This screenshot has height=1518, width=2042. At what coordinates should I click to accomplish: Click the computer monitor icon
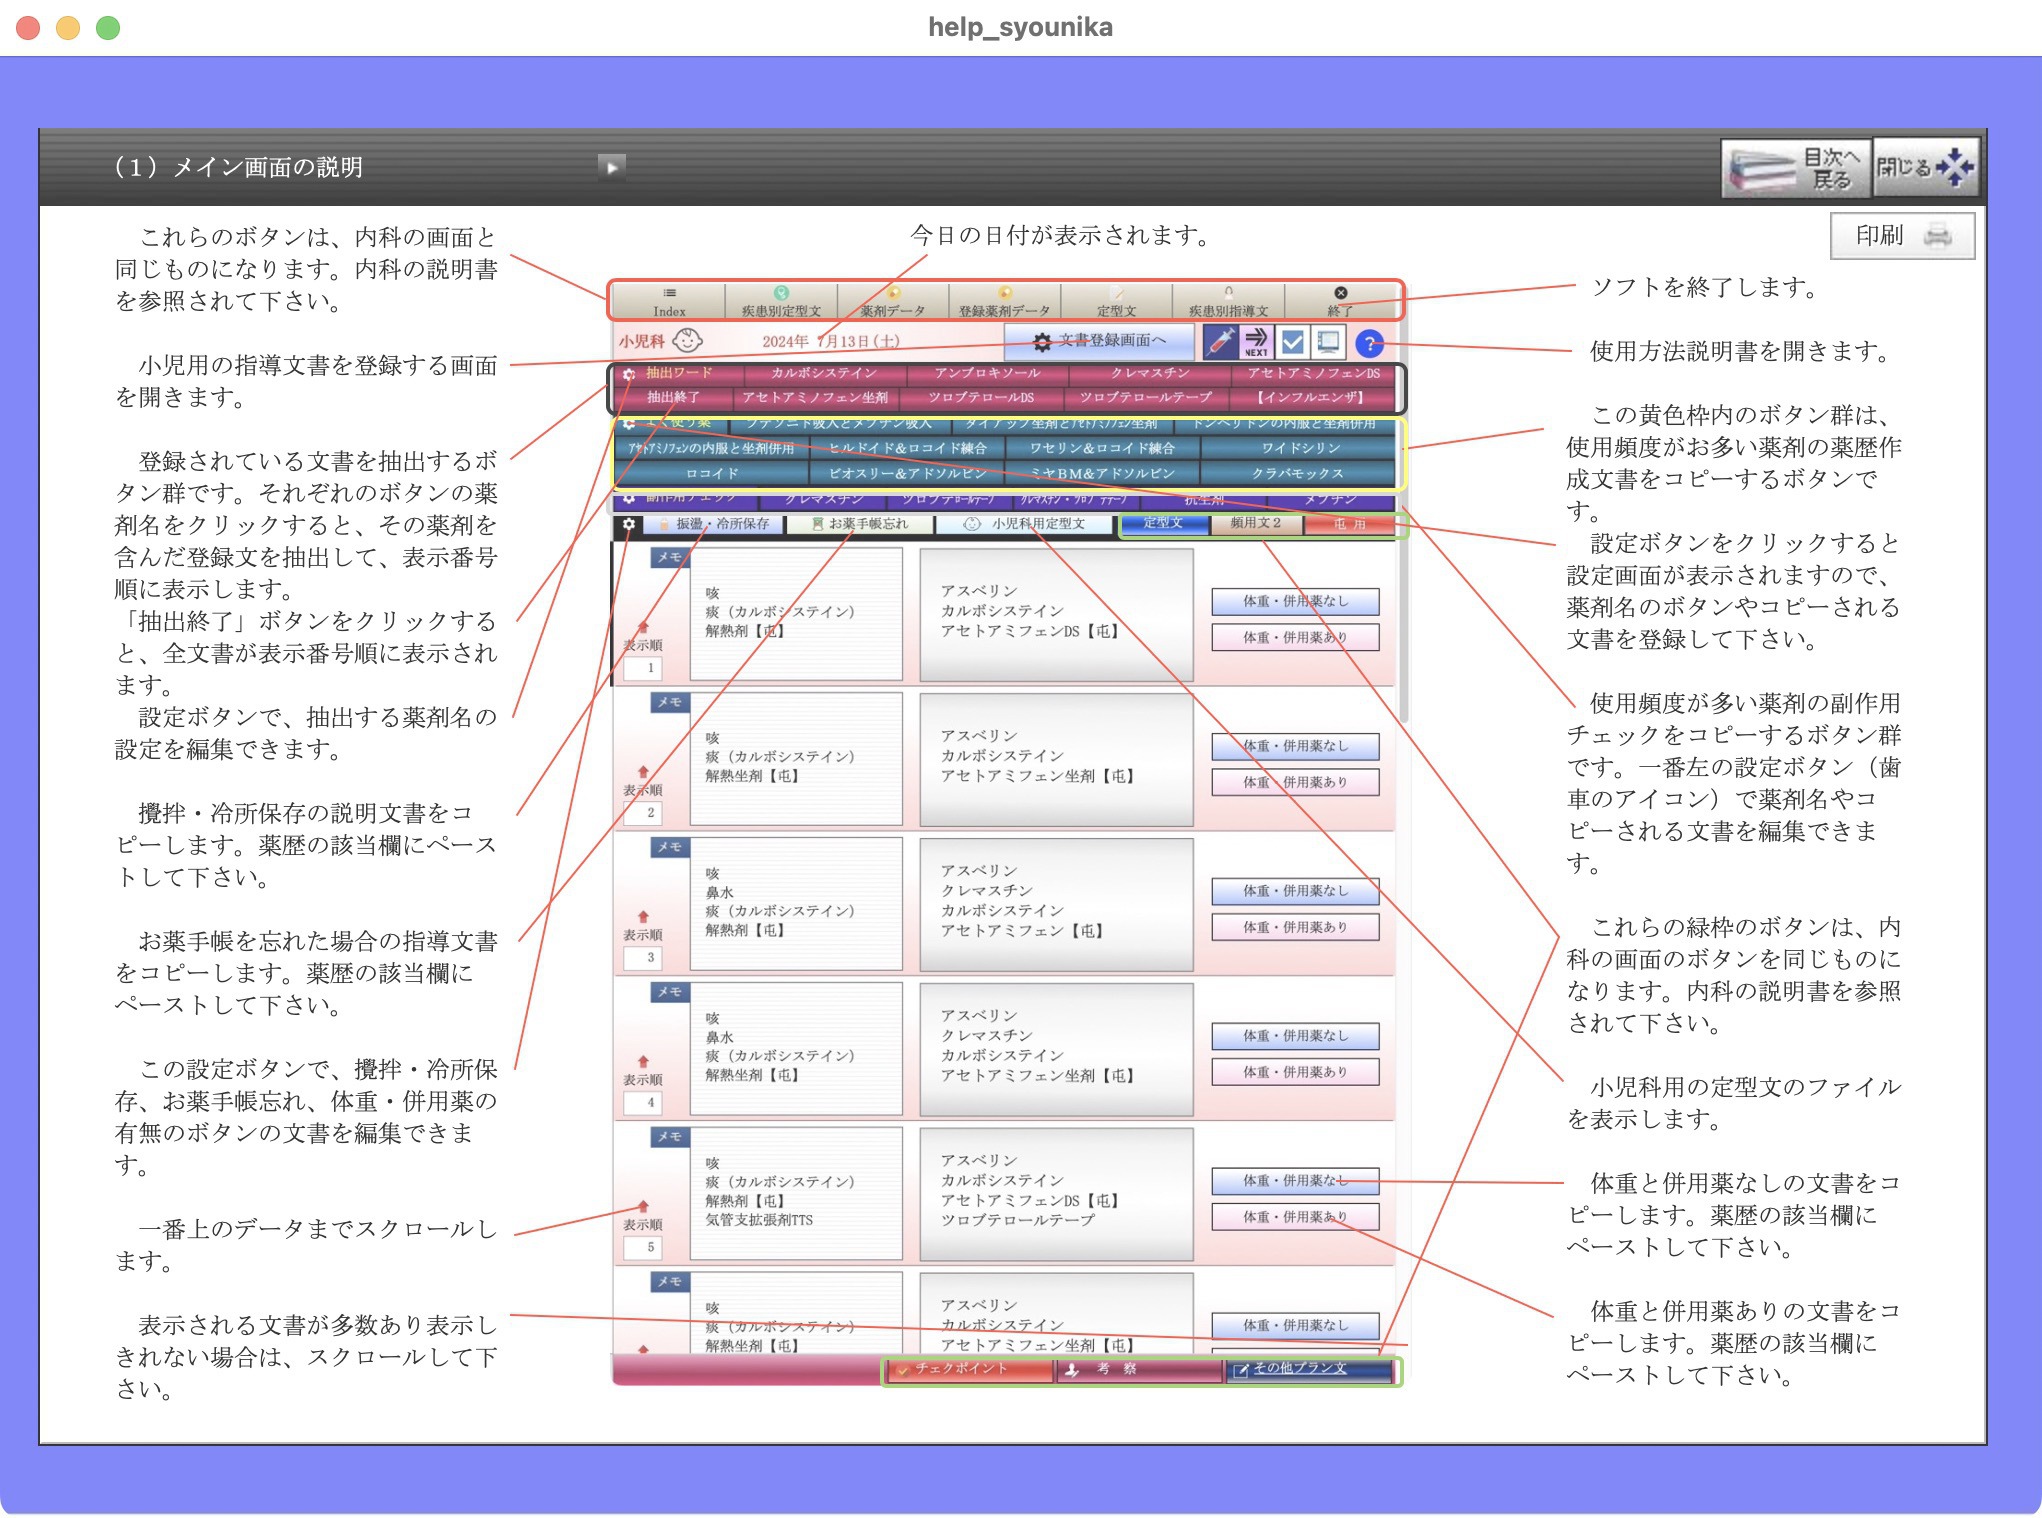pos(1329,343)
